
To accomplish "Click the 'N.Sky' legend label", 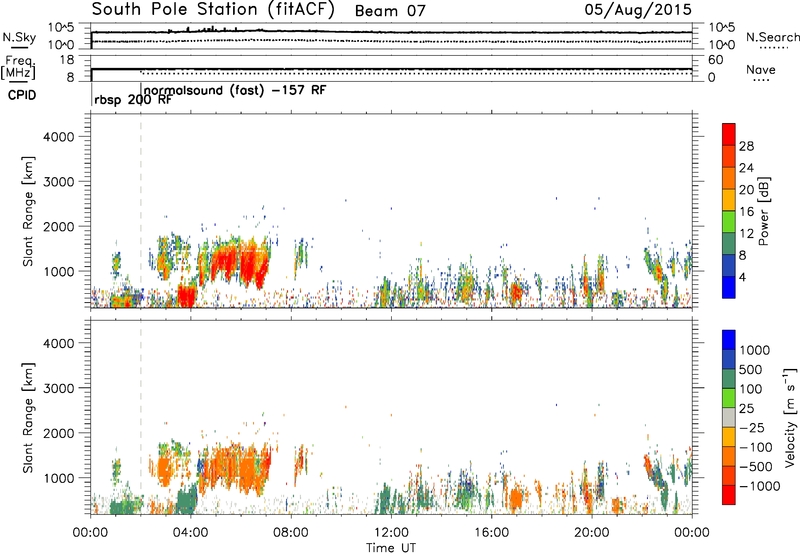I will (19, 37).
